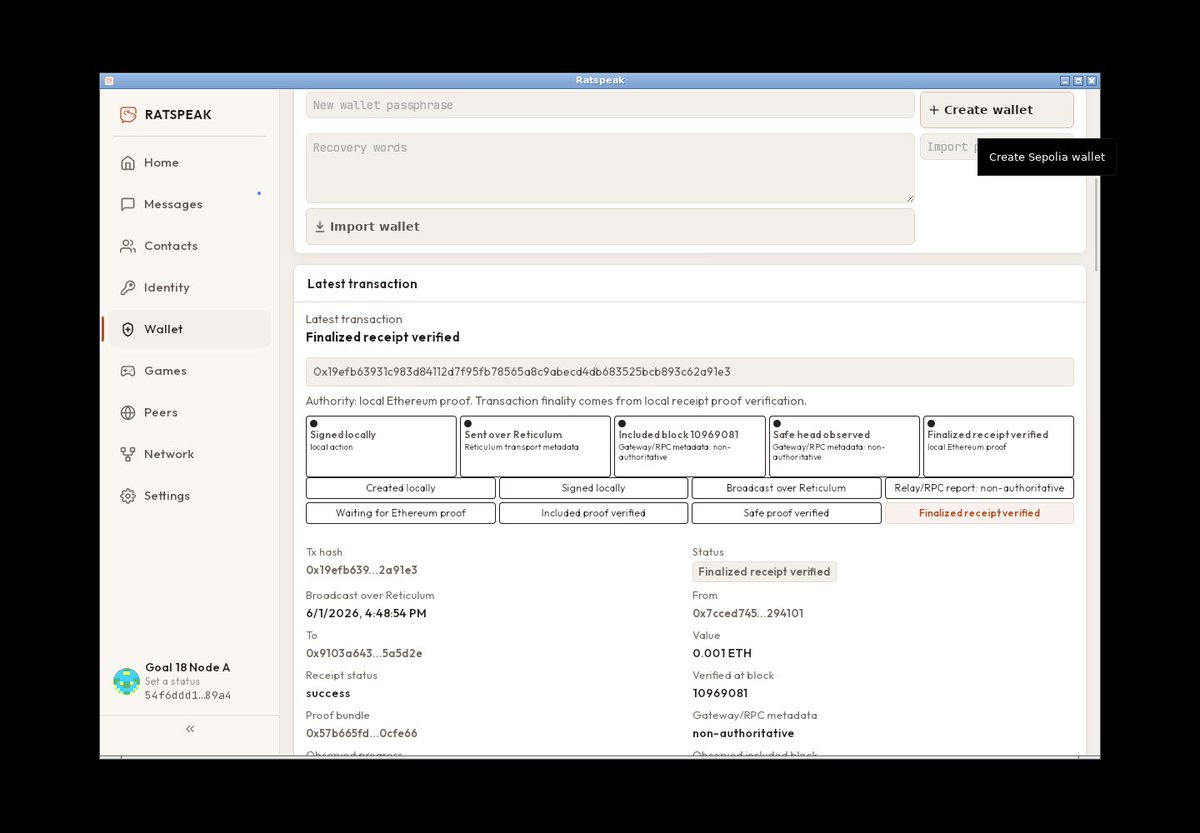This screenshot has width=1200, height=833.
Task: Click the Status badge Finalized receipt verified
Action: (x=764, y=572)
